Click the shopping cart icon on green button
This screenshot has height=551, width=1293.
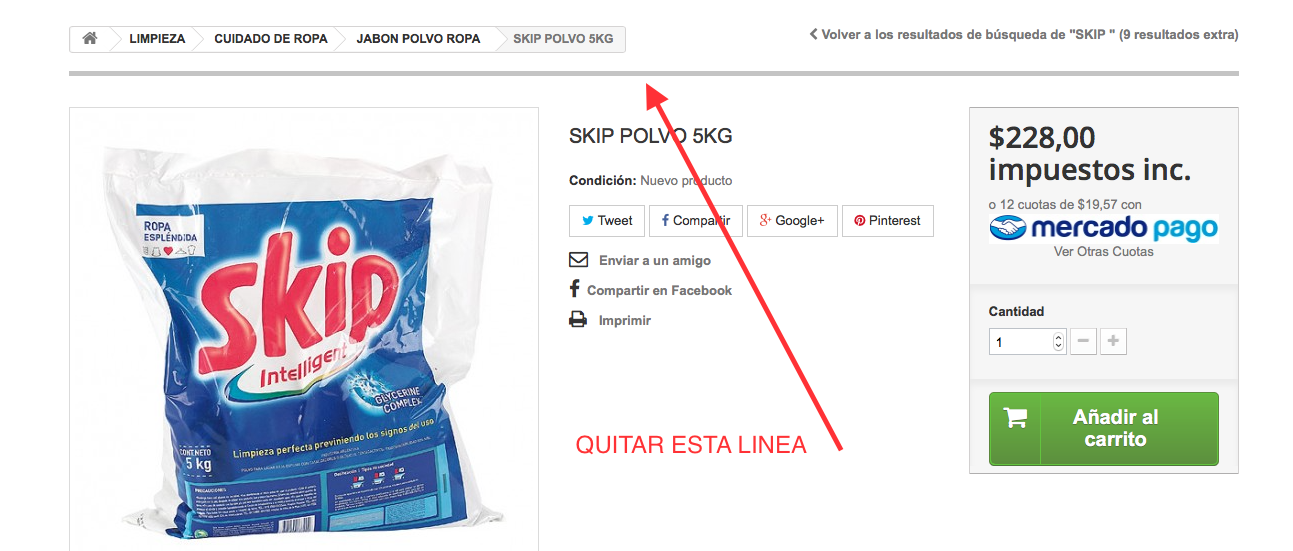[1015, 418]
